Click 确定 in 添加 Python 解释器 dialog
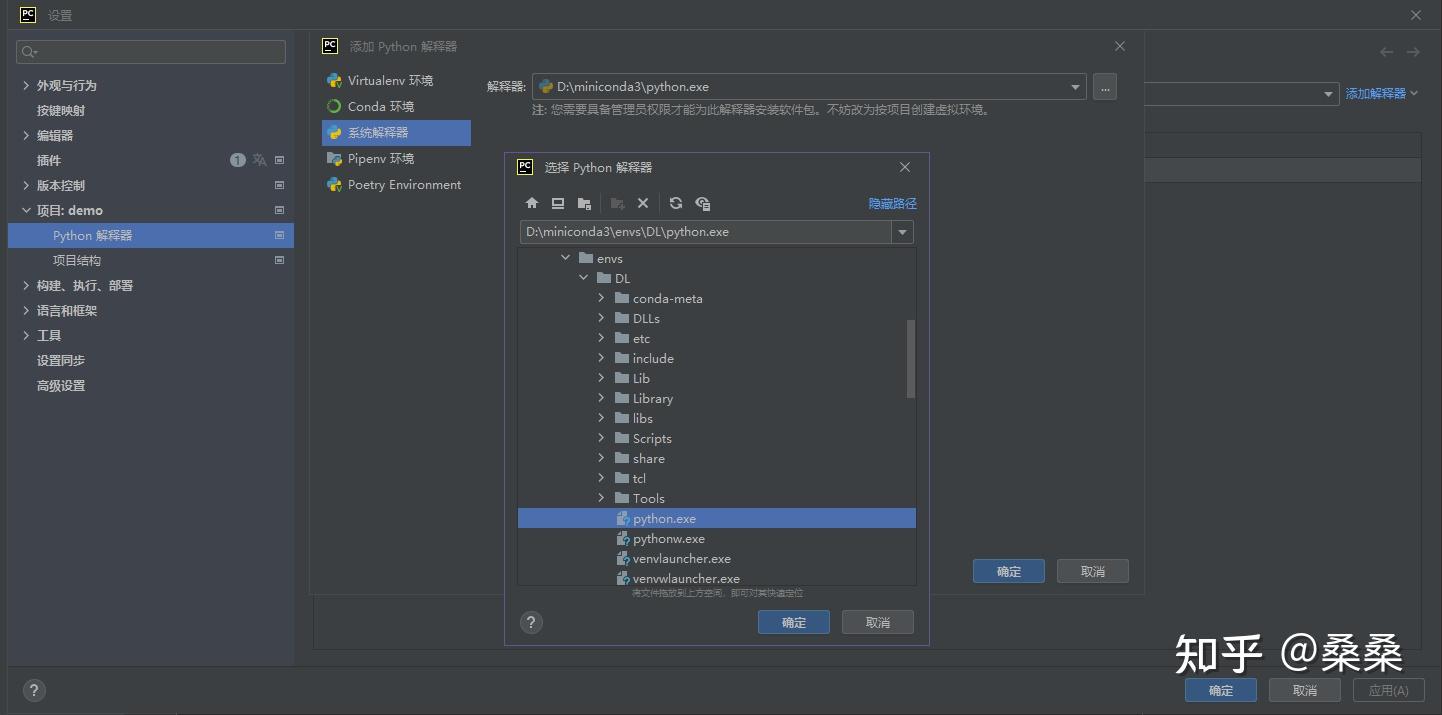The image size is (1442, 715). tap(1009, 571)
